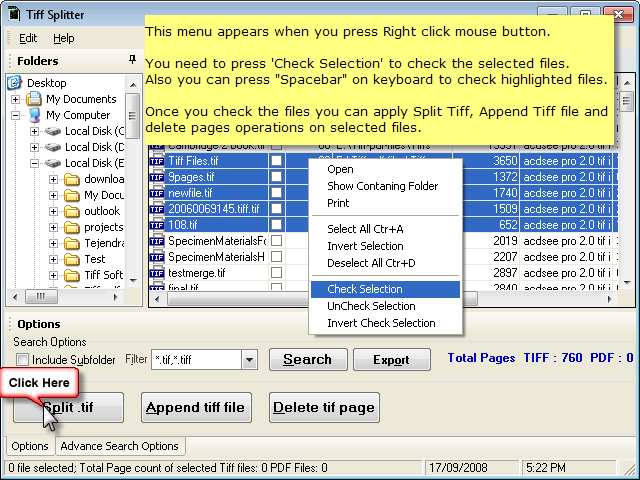This screenshot has height=480, width=640.
Task: Open the Edit menu
Action: [x=28, y=38]
